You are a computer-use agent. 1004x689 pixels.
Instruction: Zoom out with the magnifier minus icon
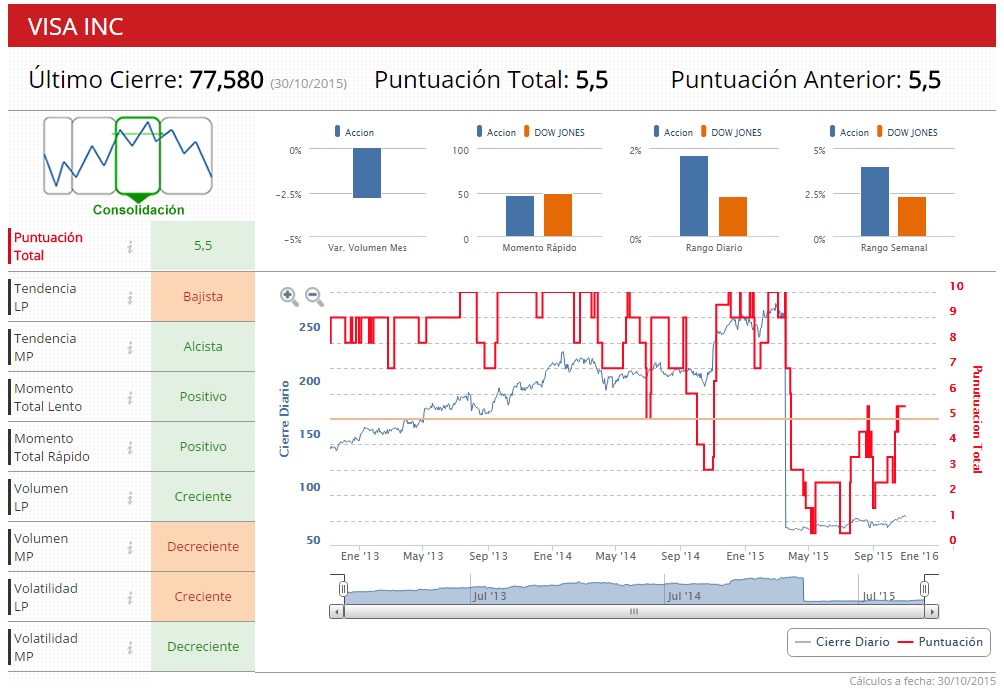click(x=314, y=296)
